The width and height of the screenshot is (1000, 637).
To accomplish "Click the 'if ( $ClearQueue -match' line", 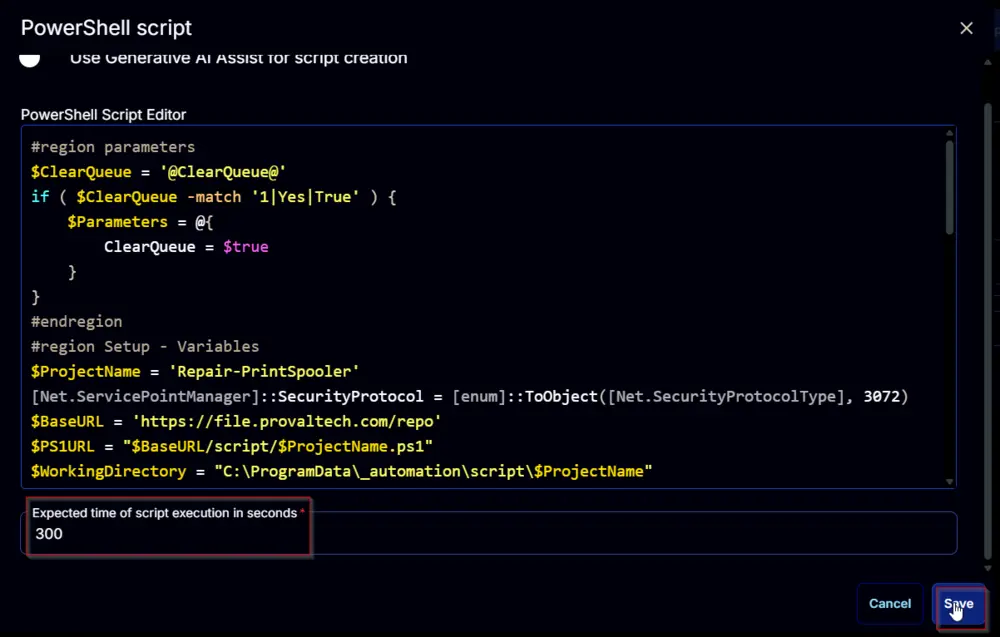I will pos(214,196).
